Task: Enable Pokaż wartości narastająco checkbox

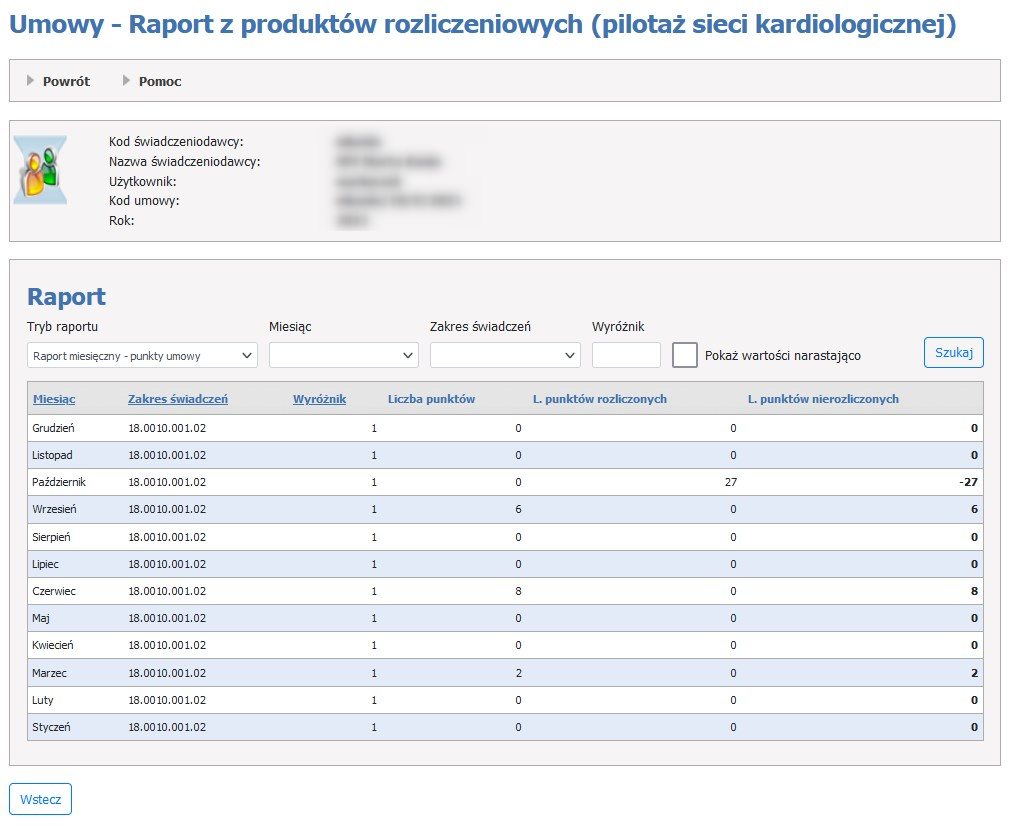Action: pos(685,355)
